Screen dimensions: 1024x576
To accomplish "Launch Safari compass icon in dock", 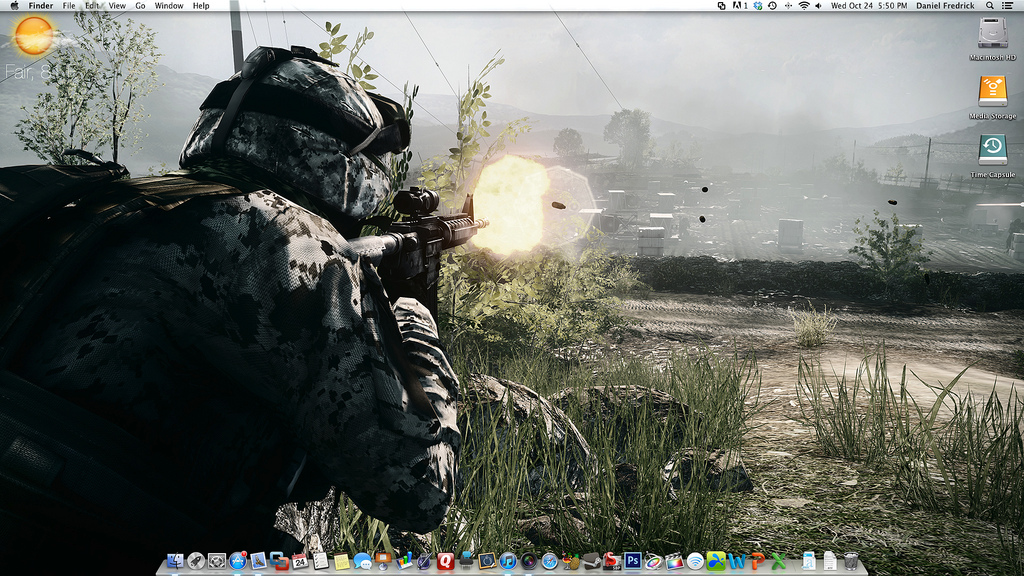I will pos(550,561).
